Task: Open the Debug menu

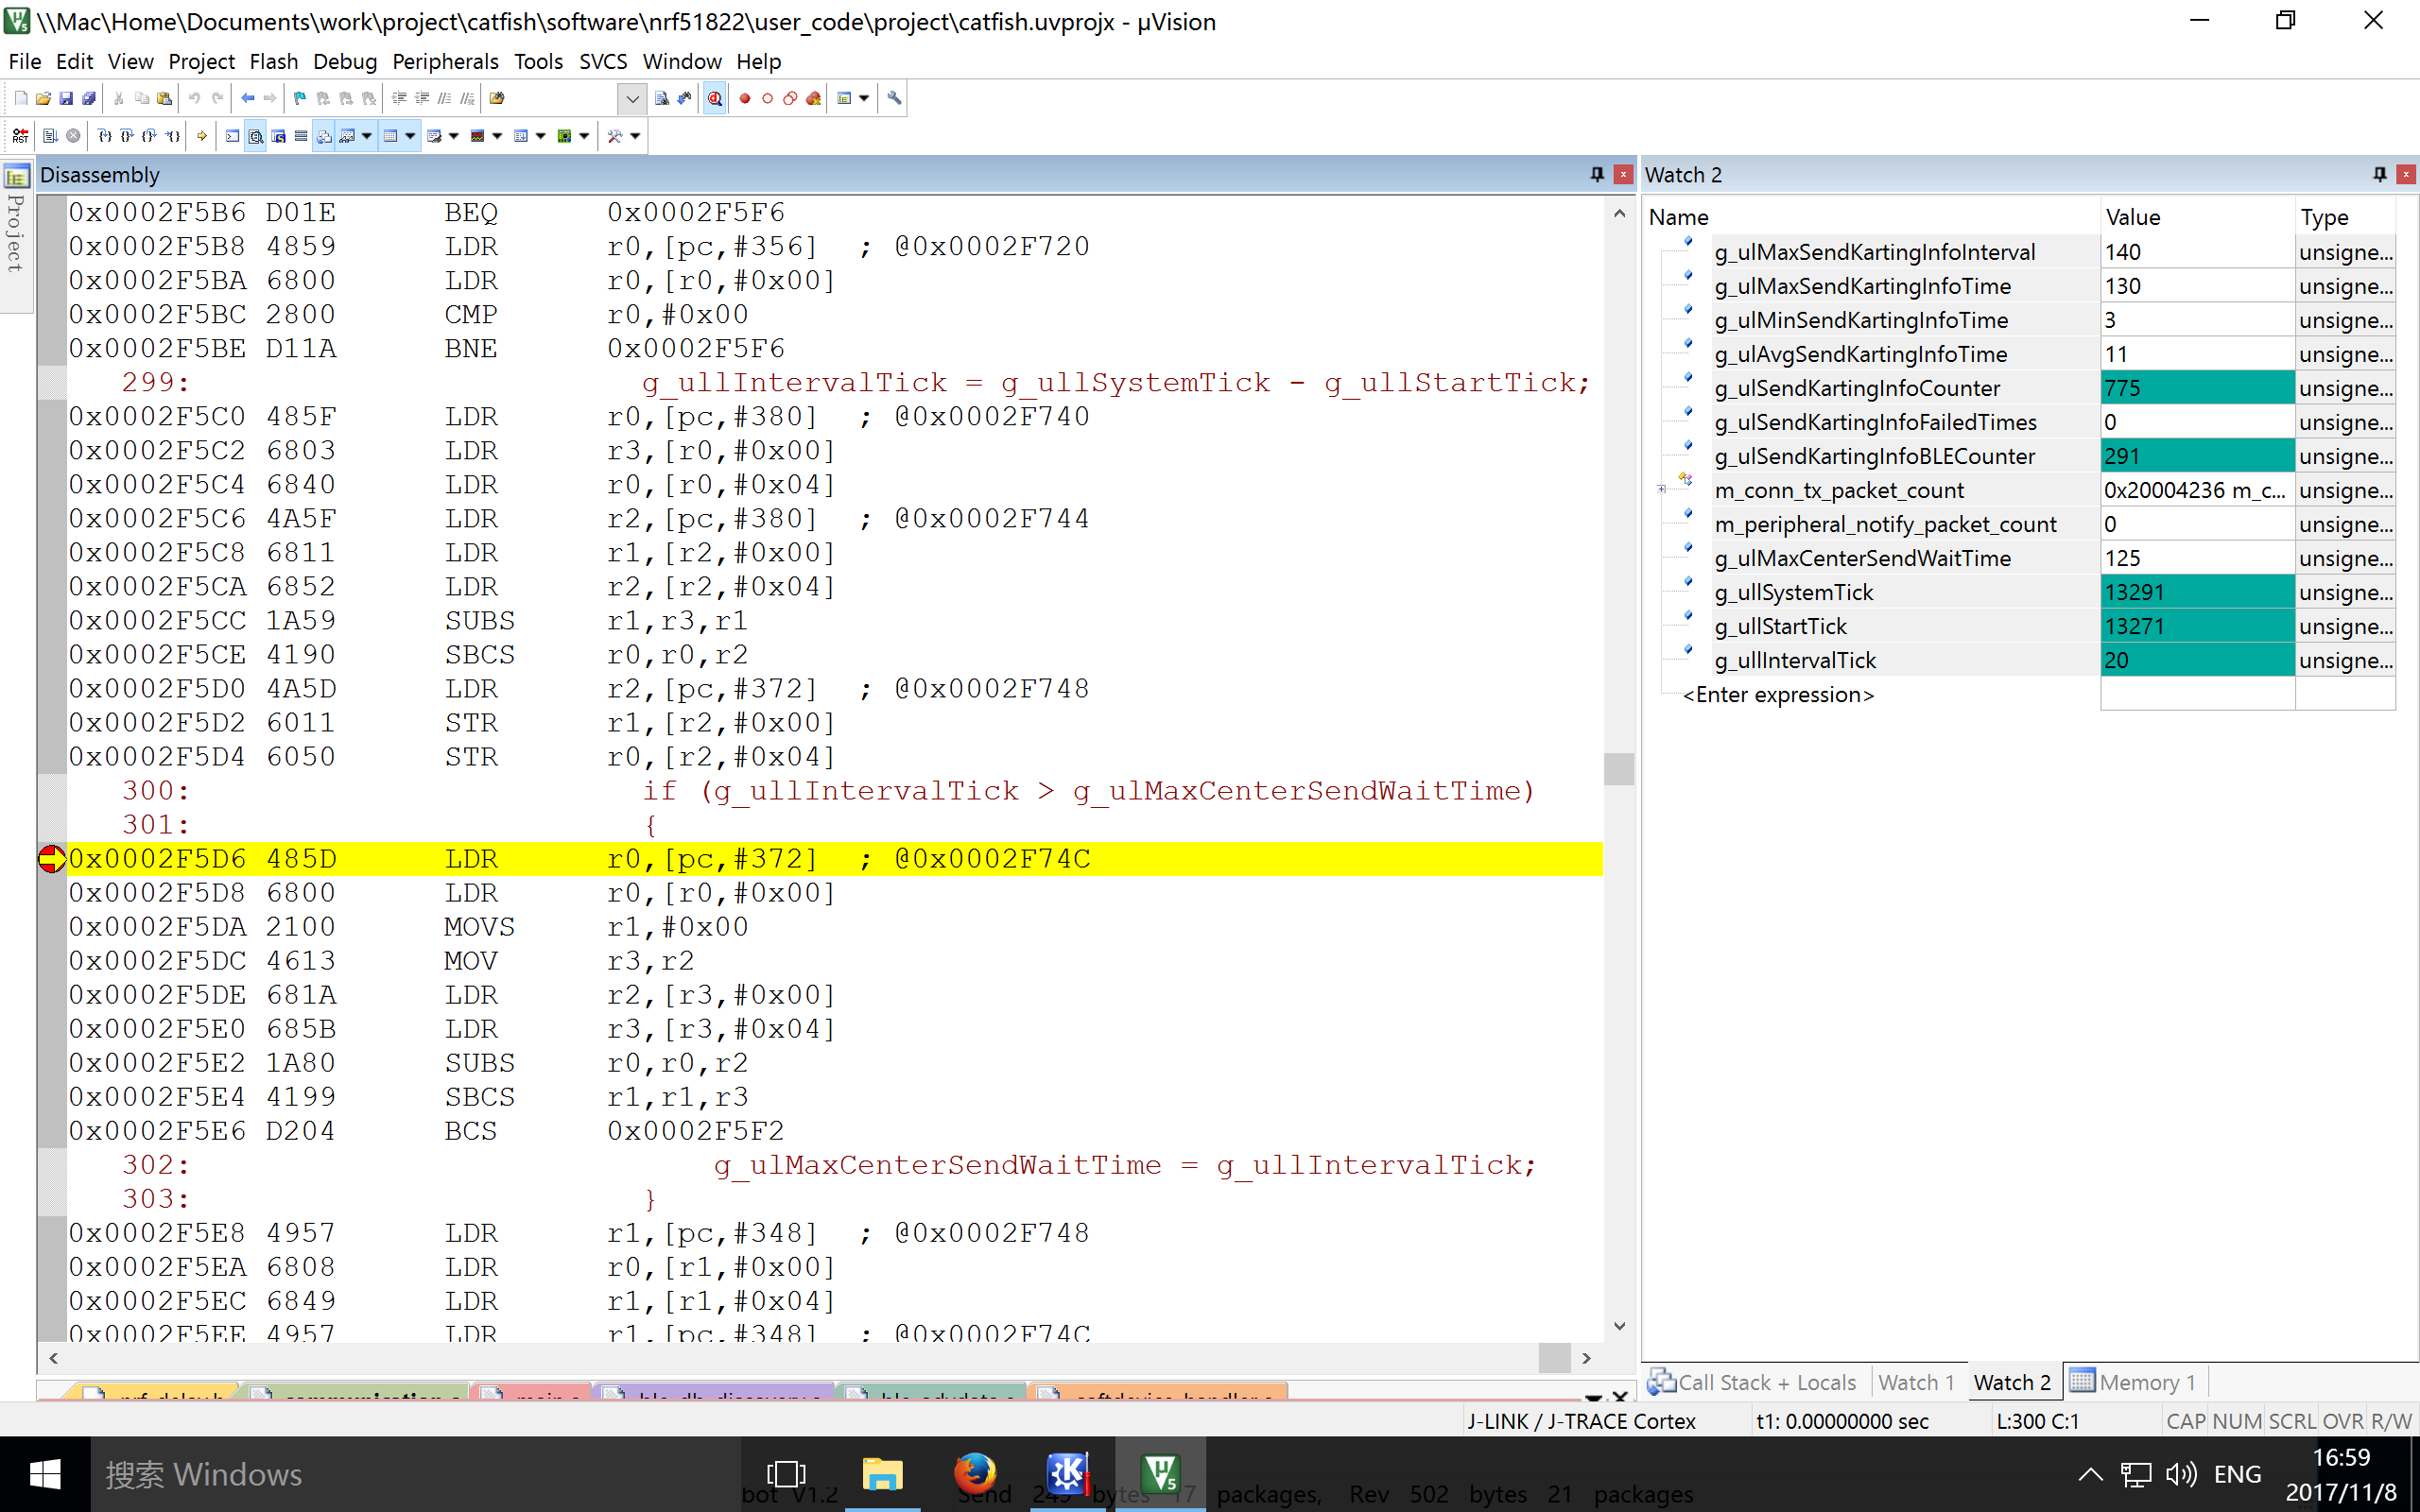Action: tap(345, 61)
